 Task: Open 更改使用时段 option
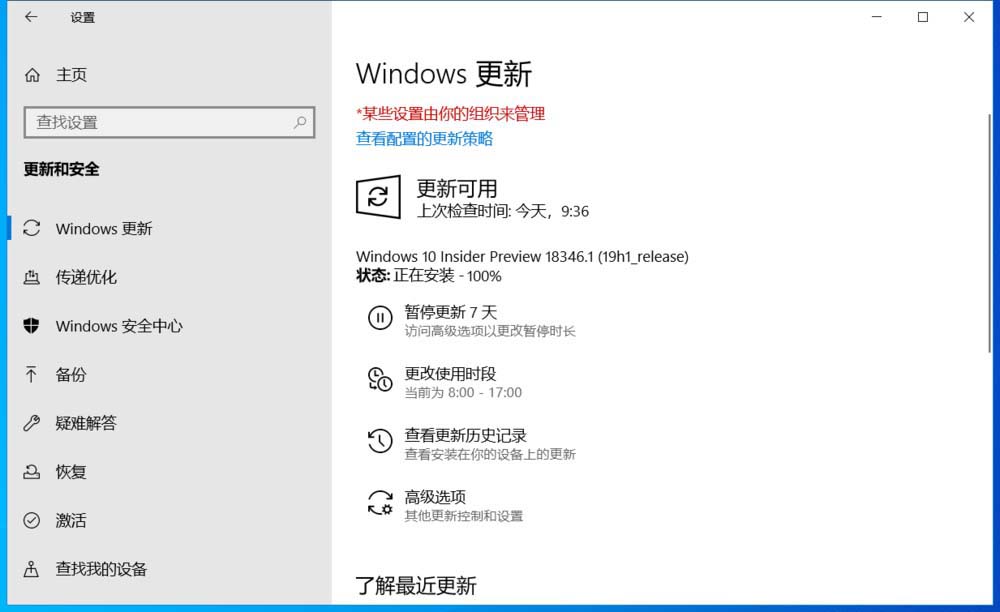(x=450, y=374)
